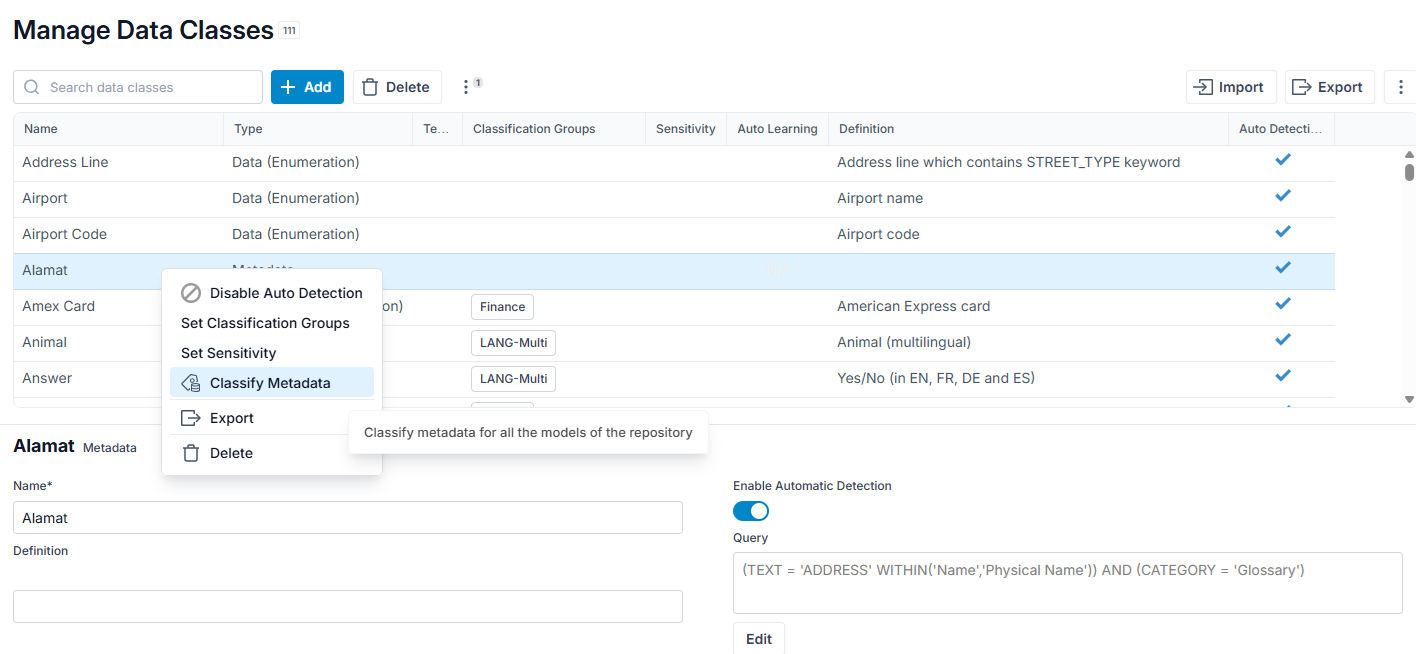Click the Import button
The height and width of the screenshot is (654, 1416).
pyautogui.click(x=1231, y=87)
